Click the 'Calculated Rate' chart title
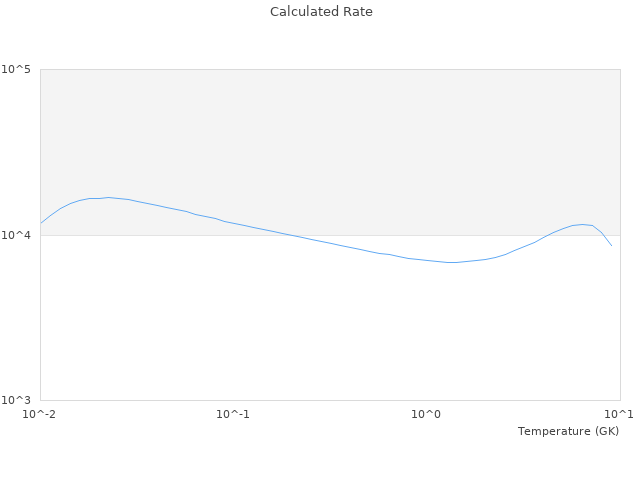The image size is (640, 480). (x=320, y=12)
